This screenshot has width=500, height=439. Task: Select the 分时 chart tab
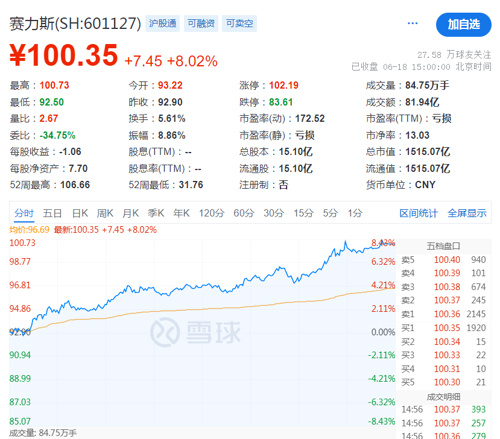(x=24, y=213)
